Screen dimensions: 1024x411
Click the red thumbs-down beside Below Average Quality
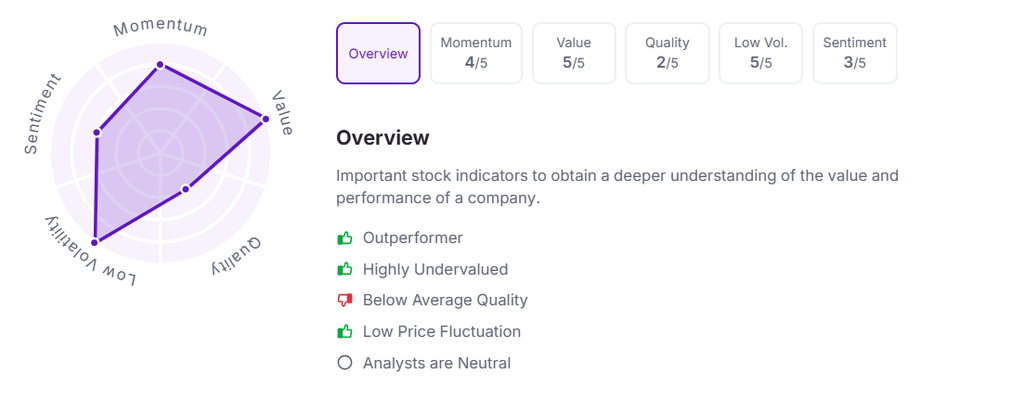click(345, 300)
